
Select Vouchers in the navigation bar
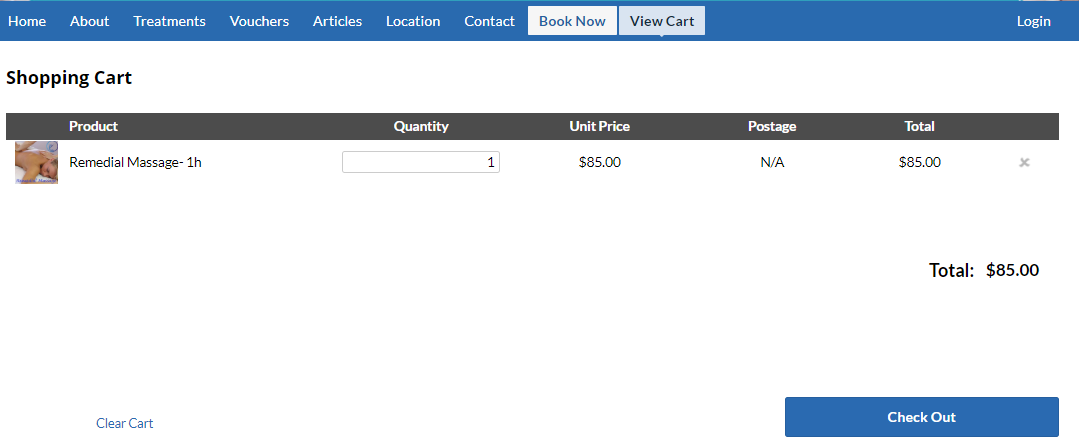259,21
